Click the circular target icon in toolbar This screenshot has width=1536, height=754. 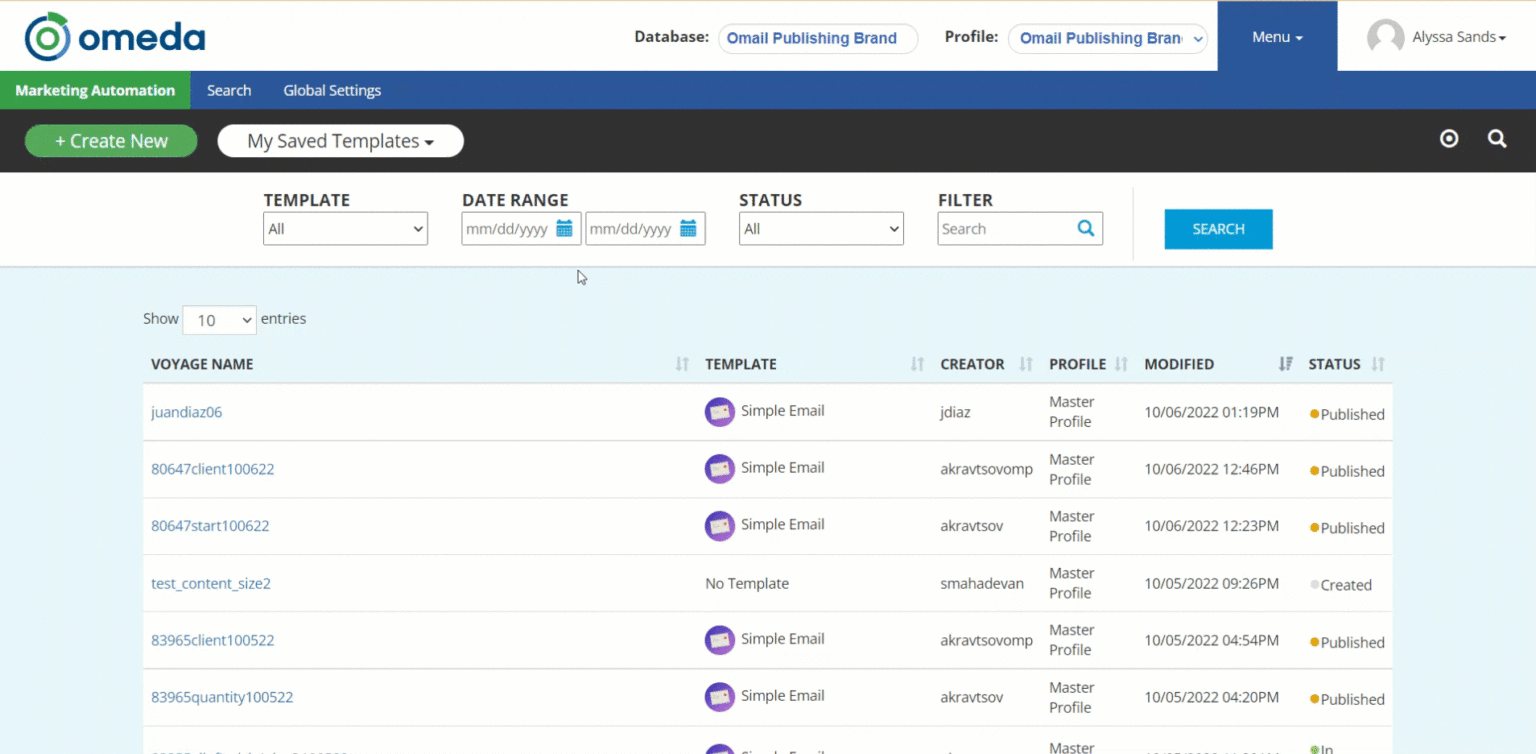[1448, 140]
